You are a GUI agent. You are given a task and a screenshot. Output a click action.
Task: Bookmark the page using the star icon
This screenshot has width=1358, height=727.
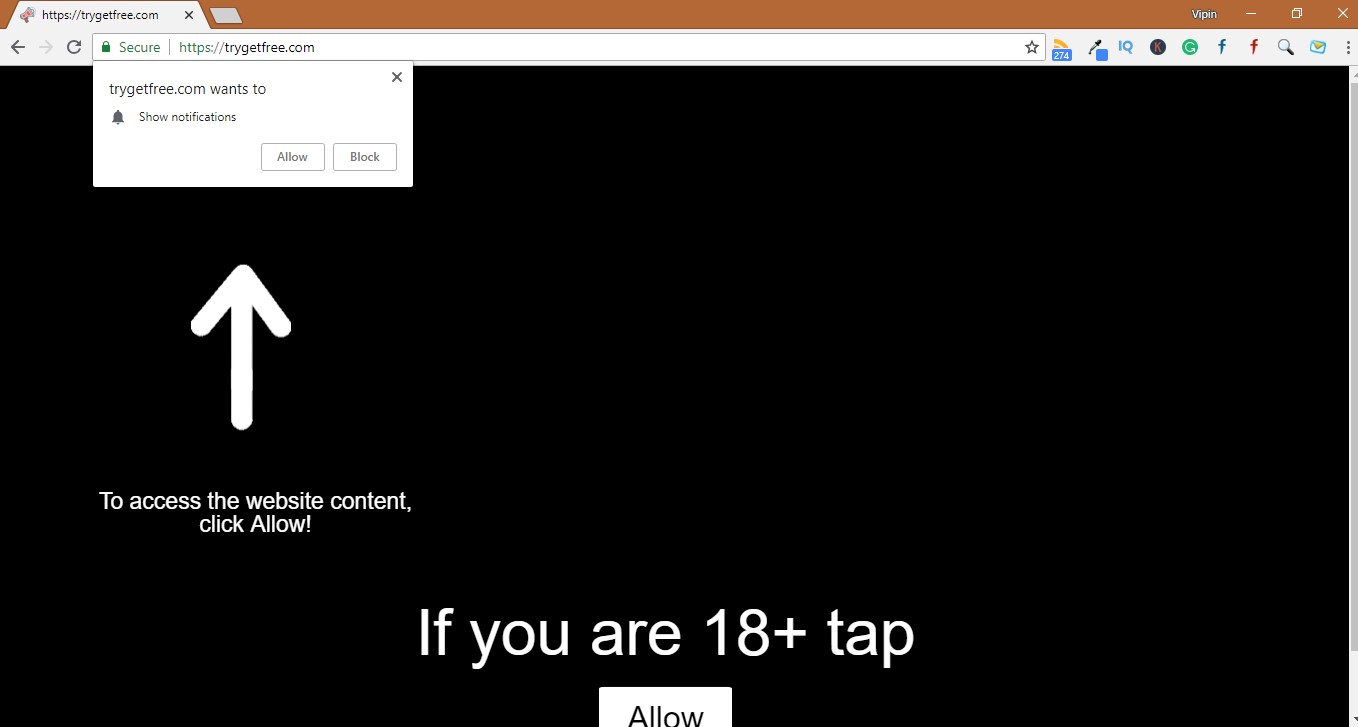point(1031,47)
